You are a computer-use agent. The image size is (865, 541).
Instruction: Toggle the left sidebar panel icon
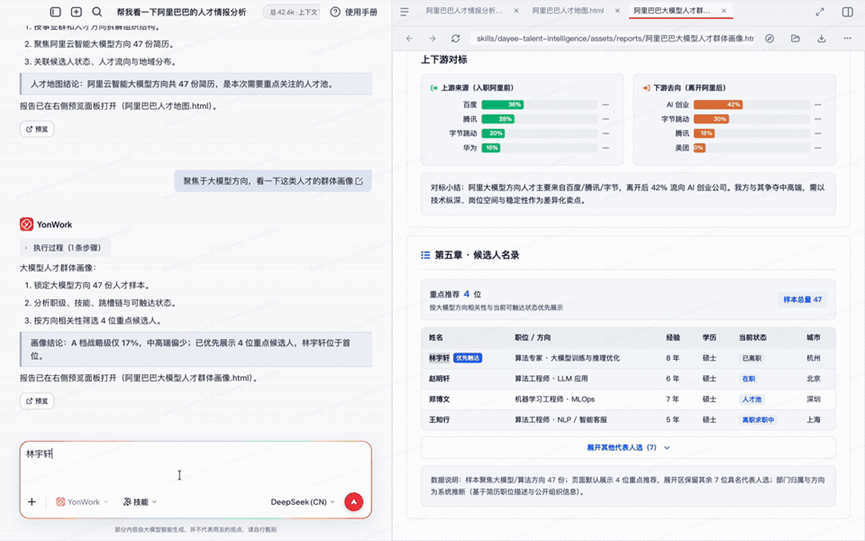pos(55,12)
